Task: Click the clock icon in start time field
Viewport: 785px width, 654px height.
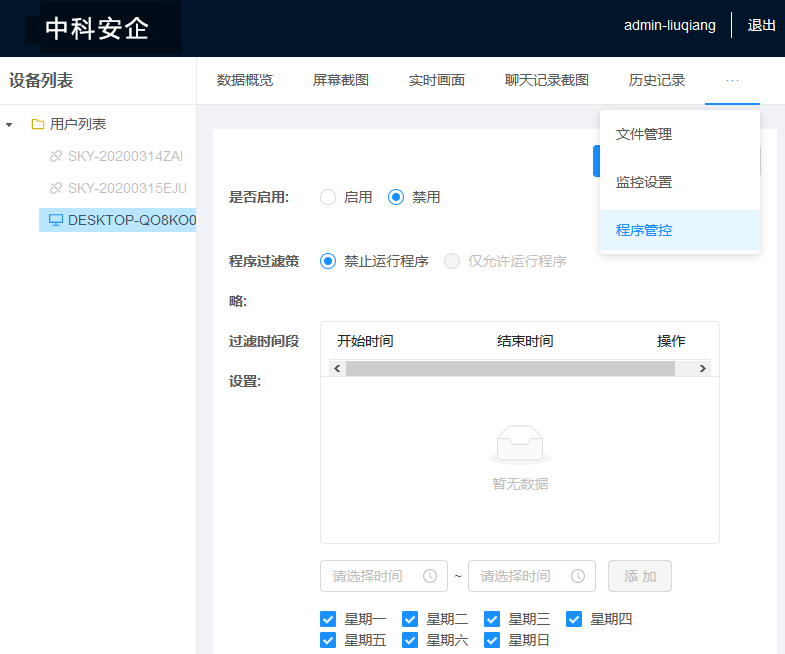Action: click(x=430, y=576)
